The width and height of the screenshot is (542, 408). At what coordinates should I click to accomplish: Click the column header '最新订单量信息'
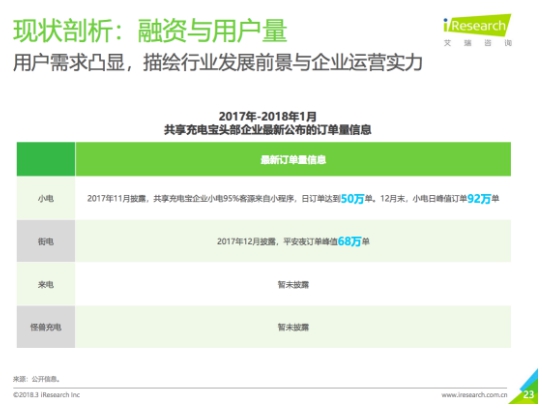293,160
